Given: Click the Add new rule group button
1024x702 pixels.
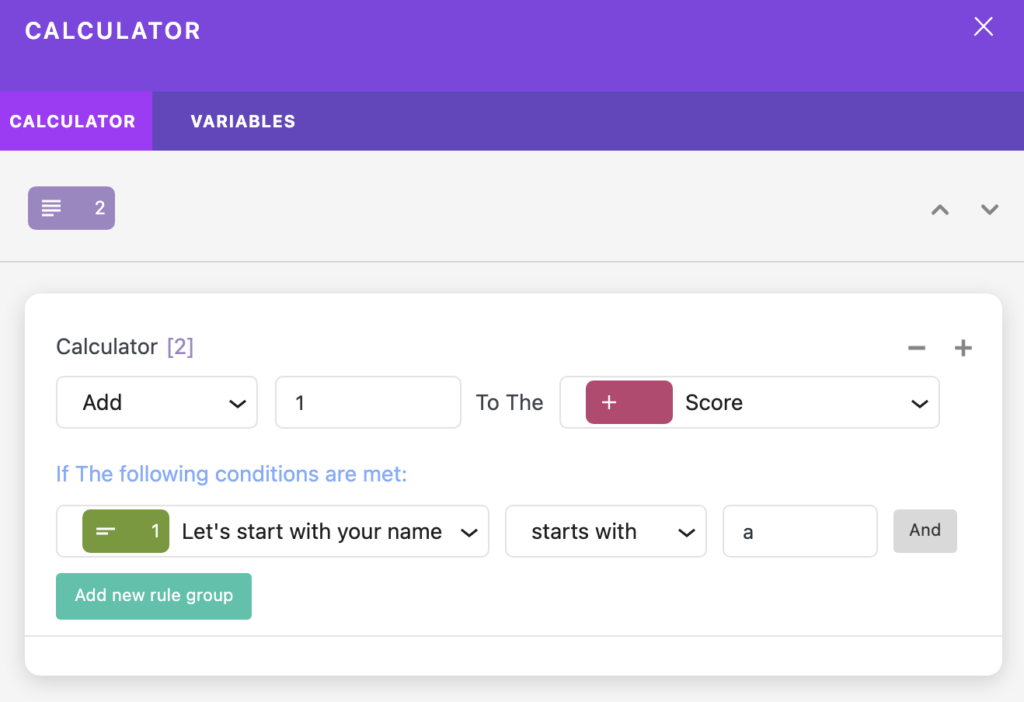Looking at the screenshot, I should (153, 596).
